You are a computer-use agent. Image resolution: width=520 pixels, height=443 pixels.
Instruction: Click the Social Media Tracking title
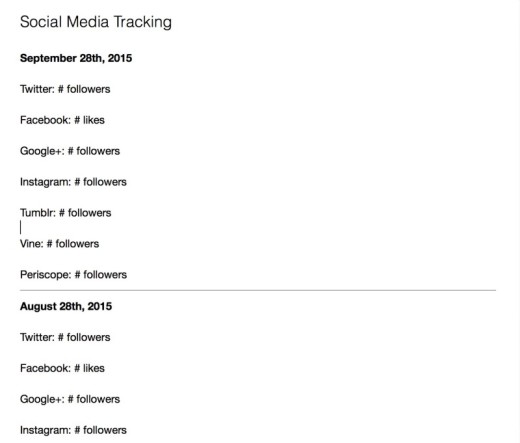click(x=96, y=22)
